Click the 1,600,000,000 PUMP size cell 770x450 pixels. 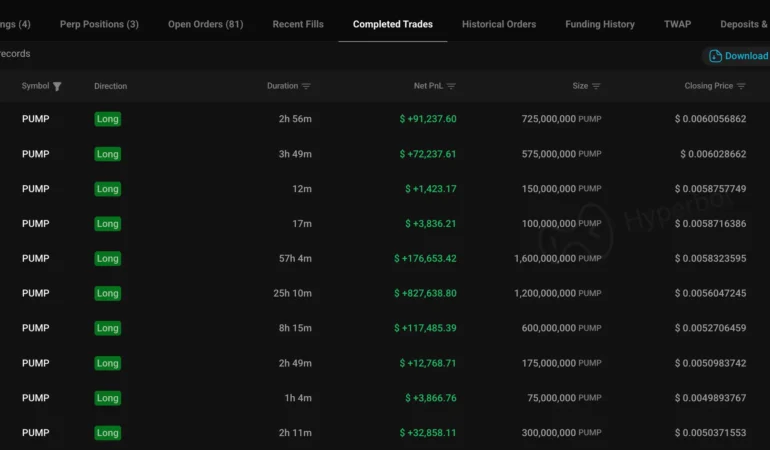[558, 258]
